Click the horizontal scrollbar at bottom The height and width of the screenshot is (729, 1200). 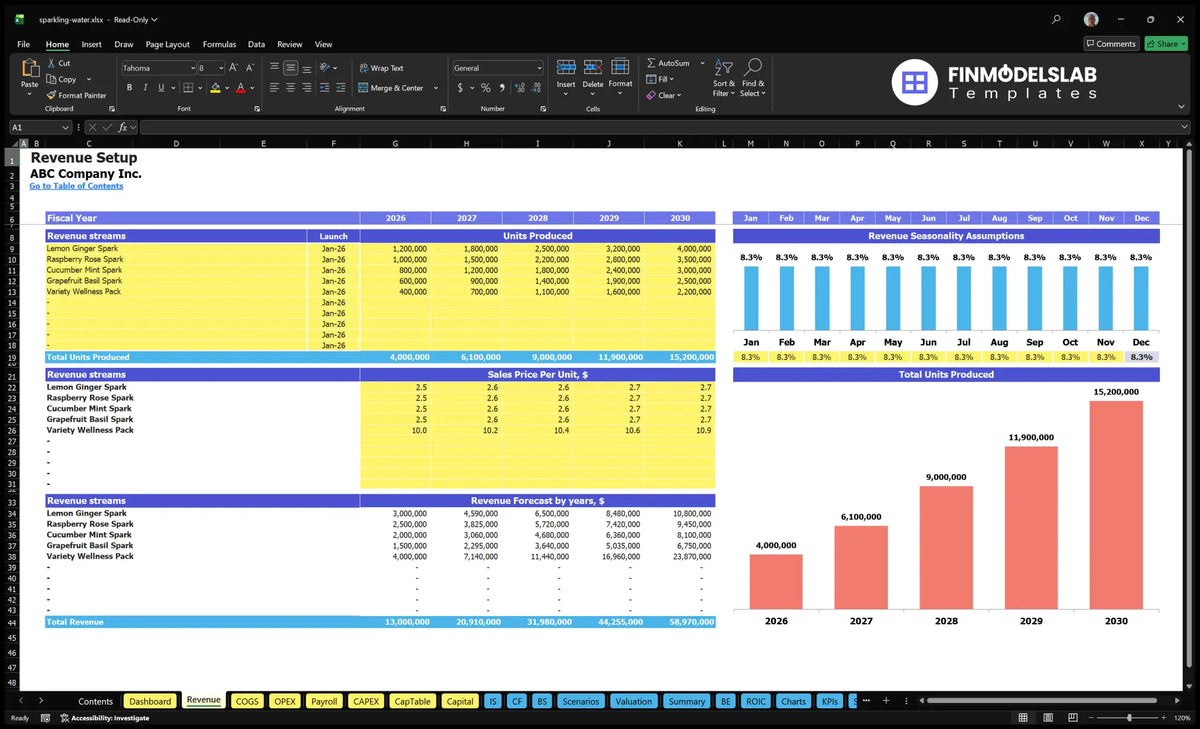point(1040,701)
